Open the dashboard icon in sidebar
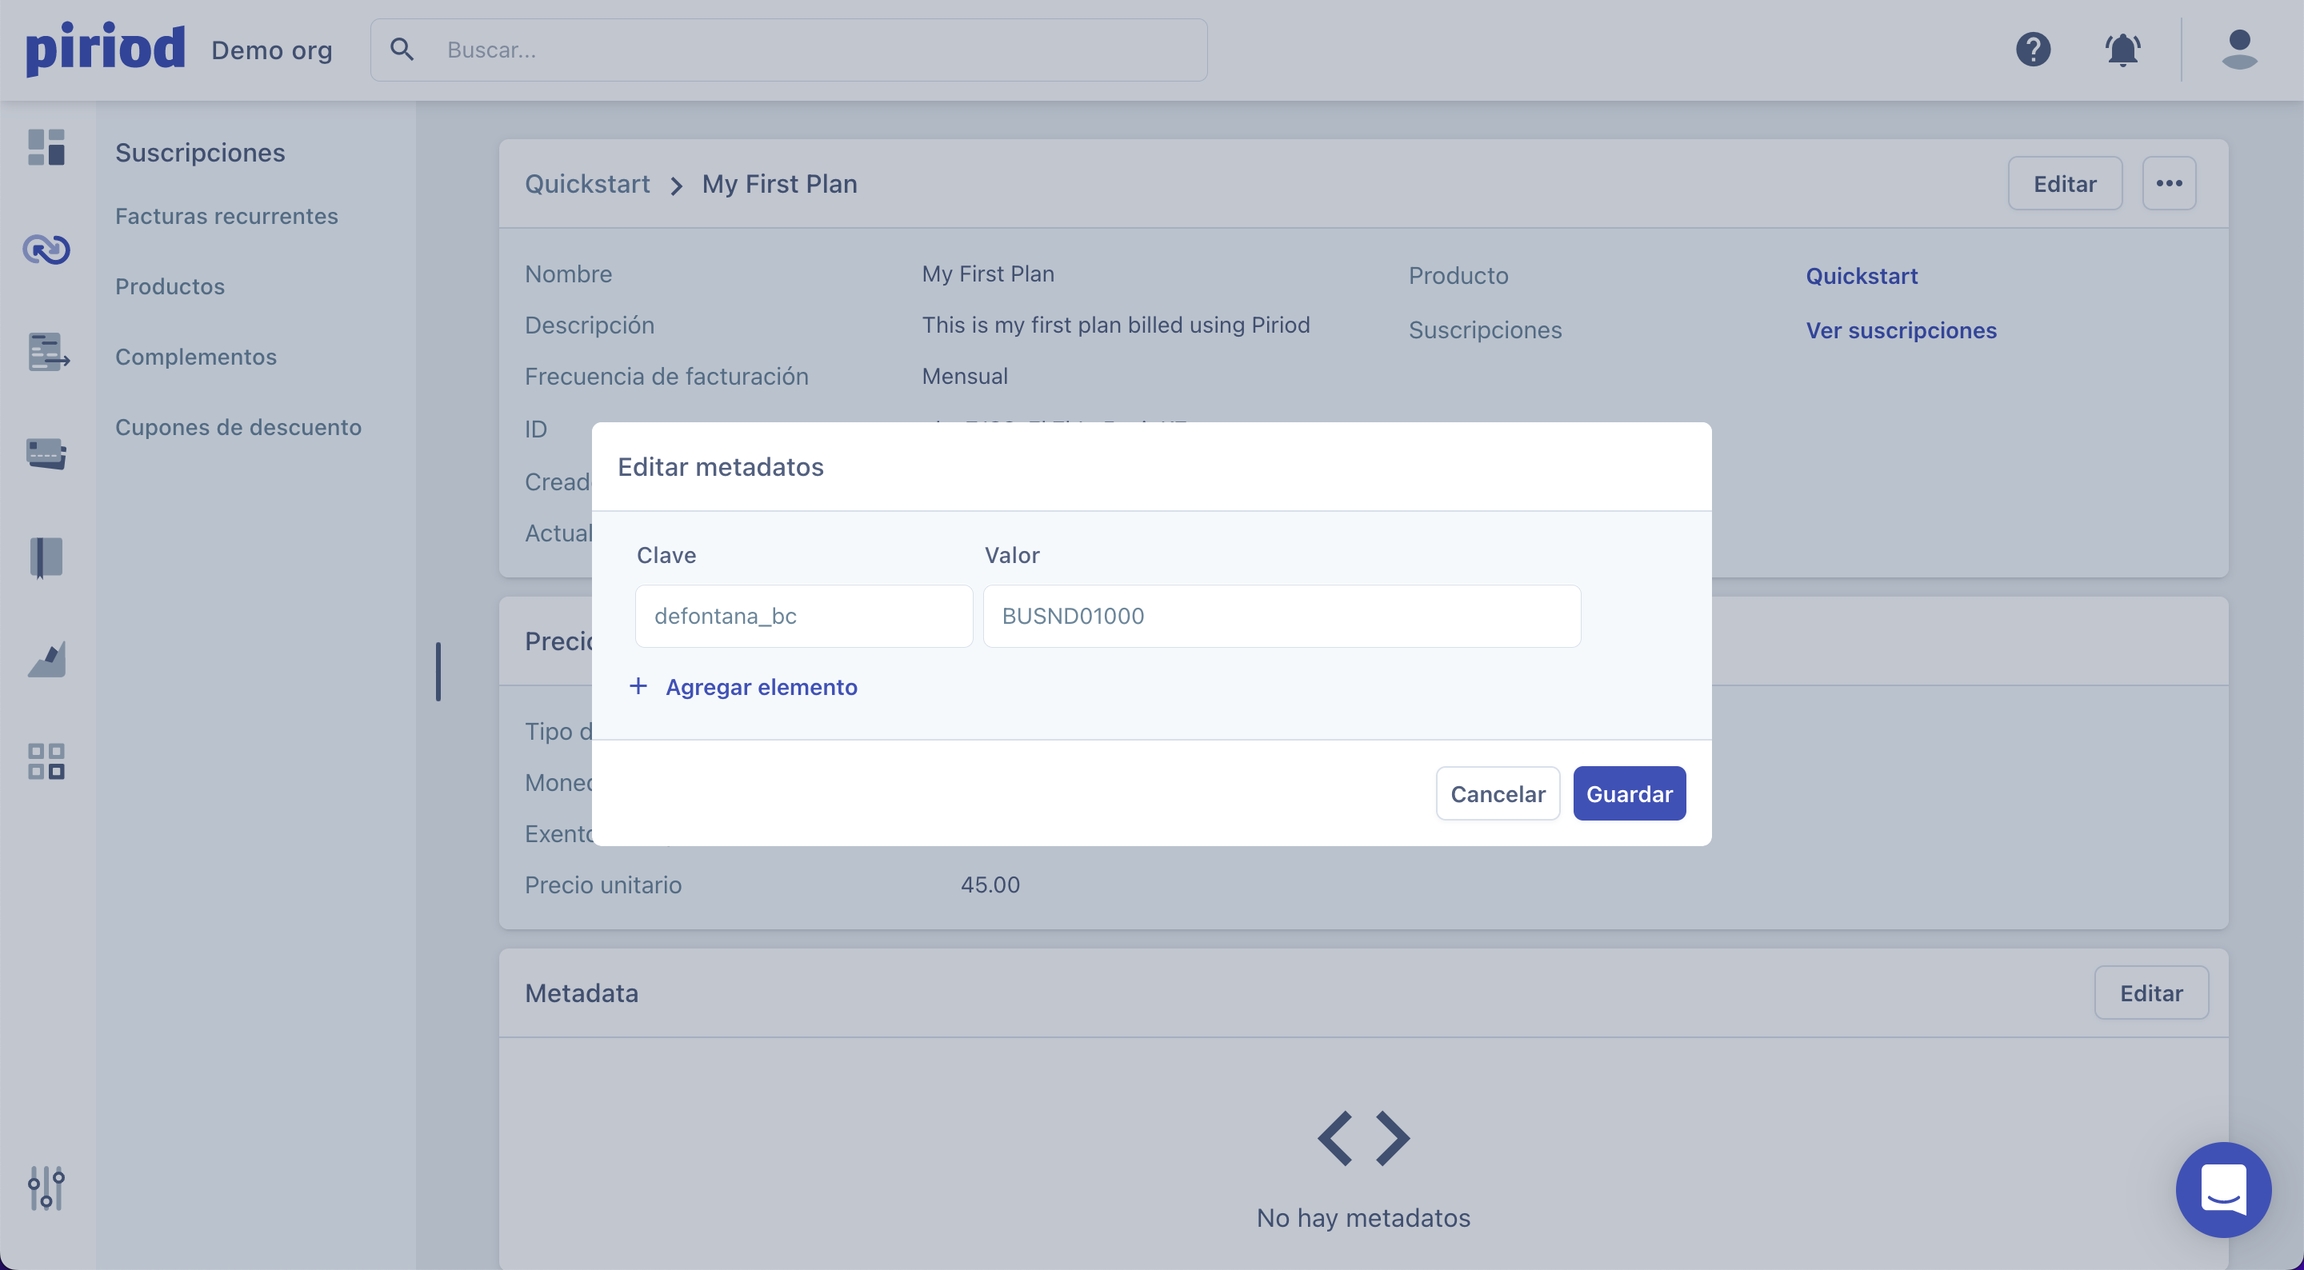Image resolution: width=2304 pixels, height=1270 pixels. pos(46,147)
